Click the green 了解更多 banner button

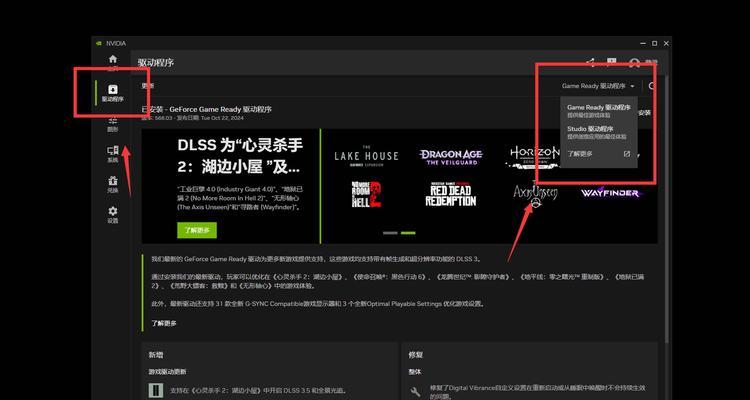197,230
